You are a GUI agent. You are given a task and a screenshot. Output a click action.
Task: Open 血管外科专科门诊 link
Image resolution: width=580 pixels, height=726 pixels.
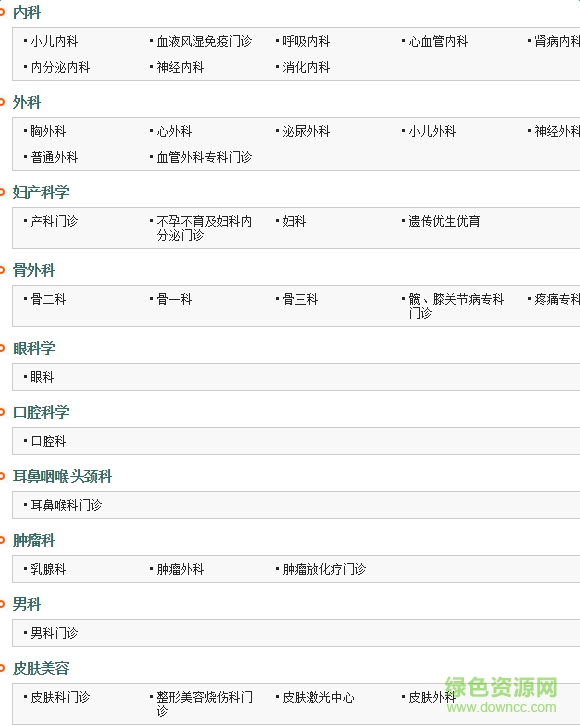[204, 157]
